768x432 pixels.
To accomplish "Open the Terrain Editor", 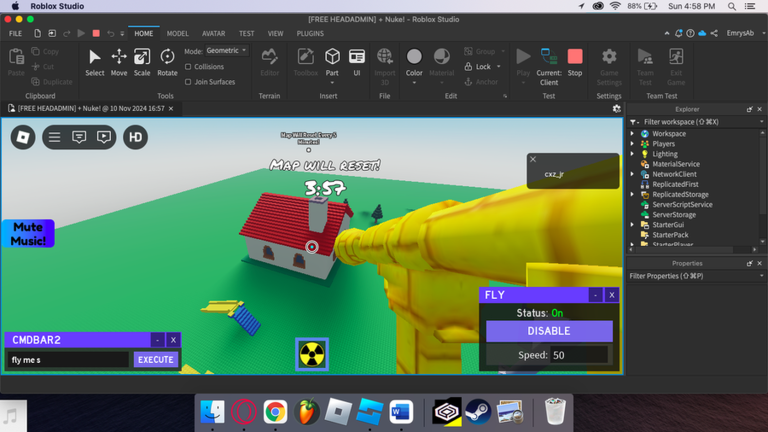I will pyautogui.click(x=269, y=62).
